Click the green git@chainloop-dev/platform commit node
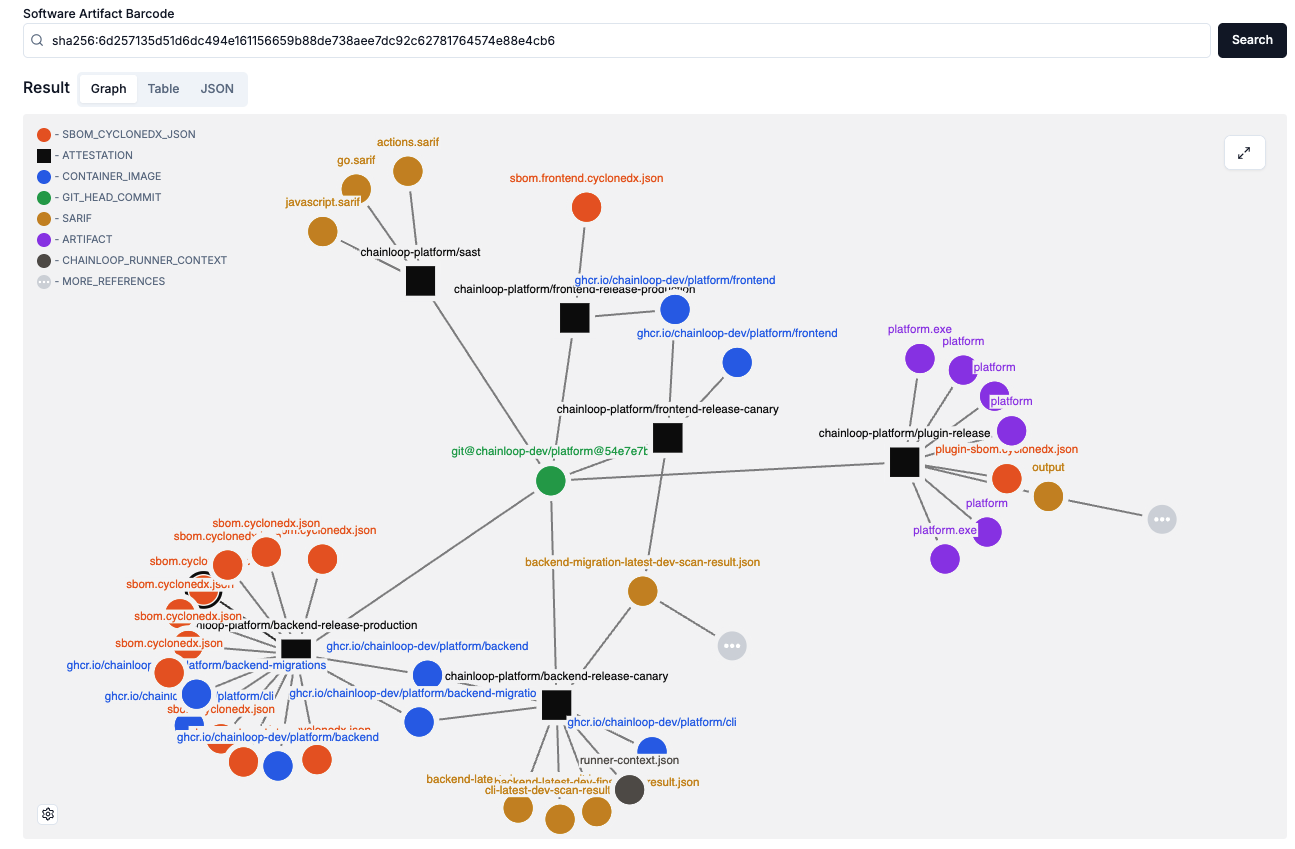 (x=550, y=480)
